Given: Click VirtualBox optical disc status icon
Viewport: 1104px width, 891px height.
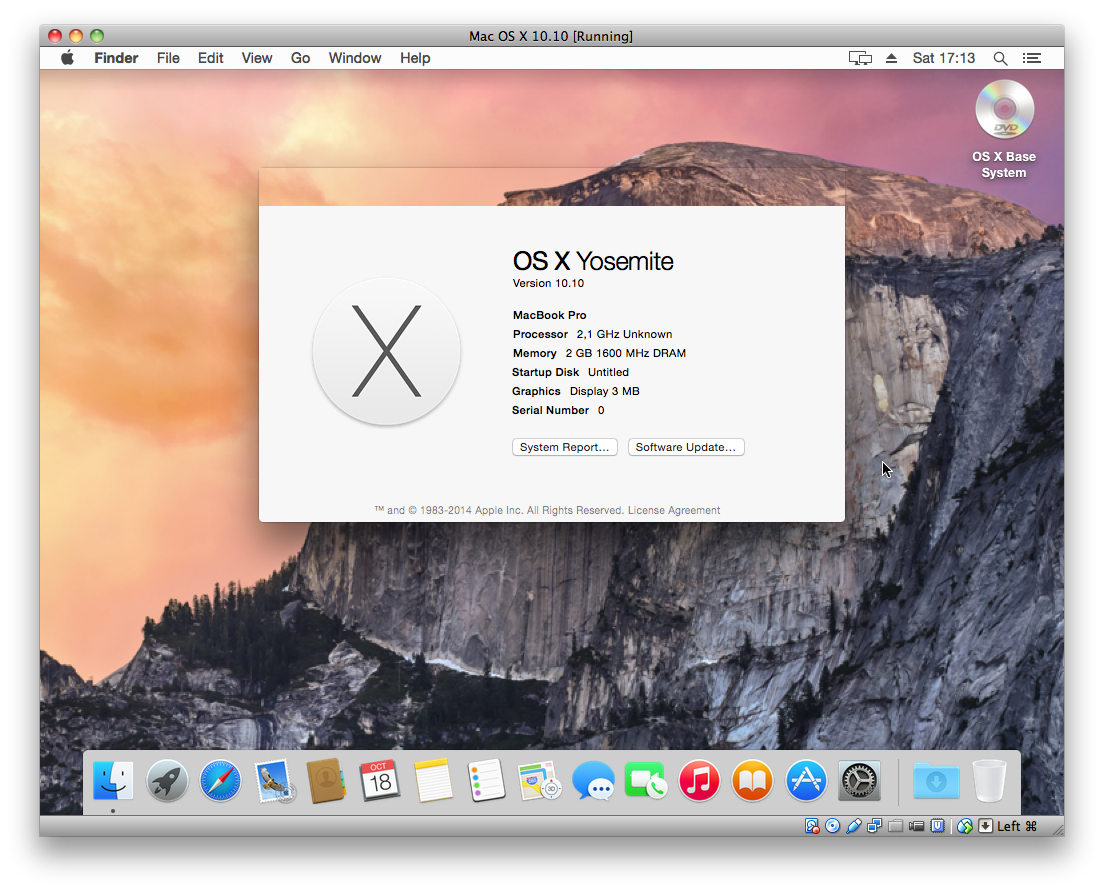Looking at the screenshot, I should click(x=832, y=826).
